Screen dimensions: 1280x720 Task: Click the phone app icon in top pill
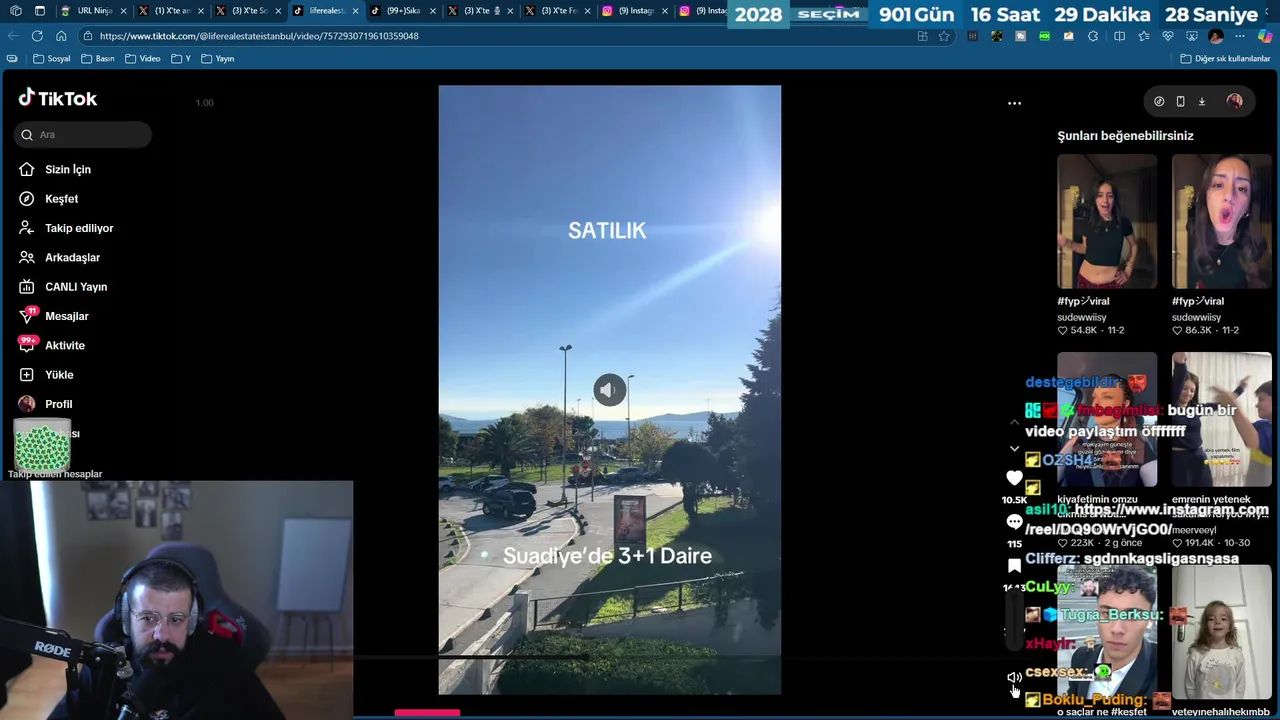point(1180,101)
